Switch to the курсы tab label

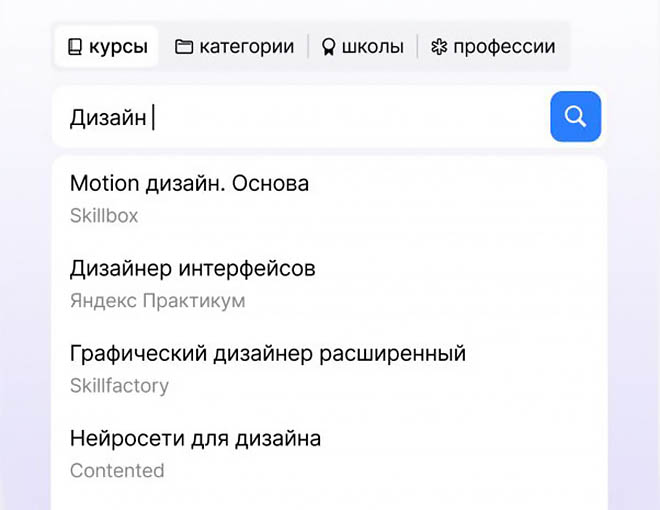[x=118, y=47]
